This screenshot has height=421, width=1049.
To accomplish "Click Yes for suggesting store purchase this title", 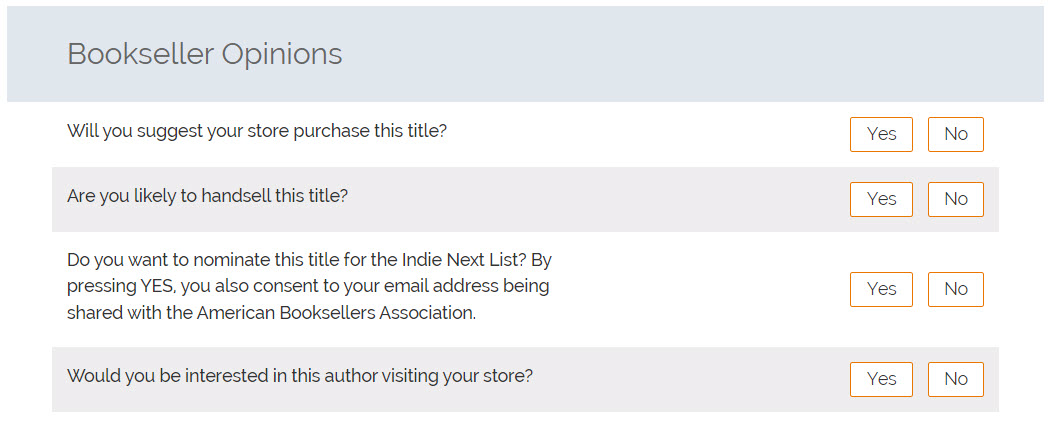I will point(881,134).
